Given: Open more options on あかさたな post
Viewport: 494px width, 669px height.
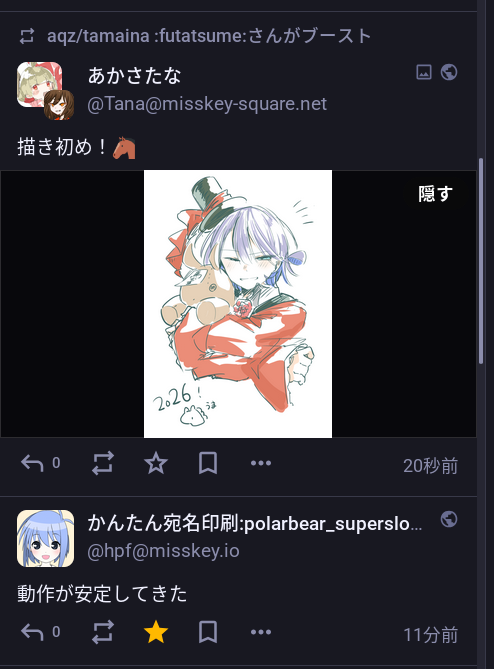Looking at the screenshot, I should (261, 463).
